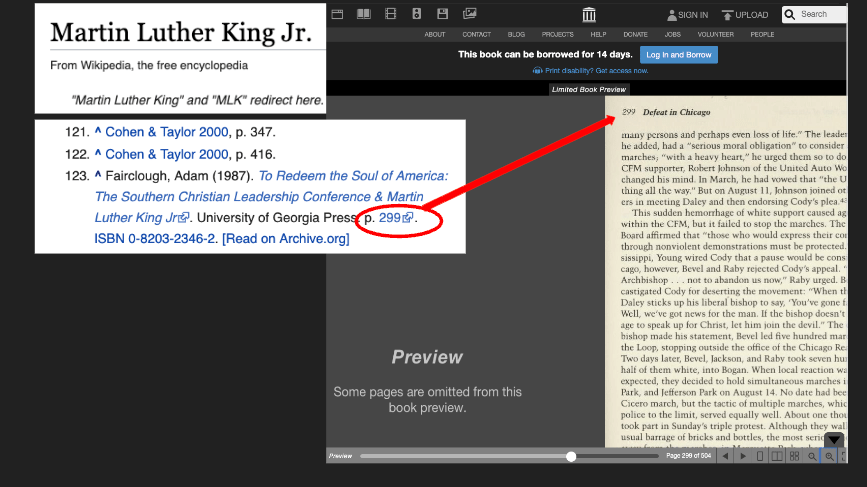The width and height of the screenshot is (867, 487).
Task: Click UPLOAD text link
Action: pyautogui.click(x=751, y=15)
